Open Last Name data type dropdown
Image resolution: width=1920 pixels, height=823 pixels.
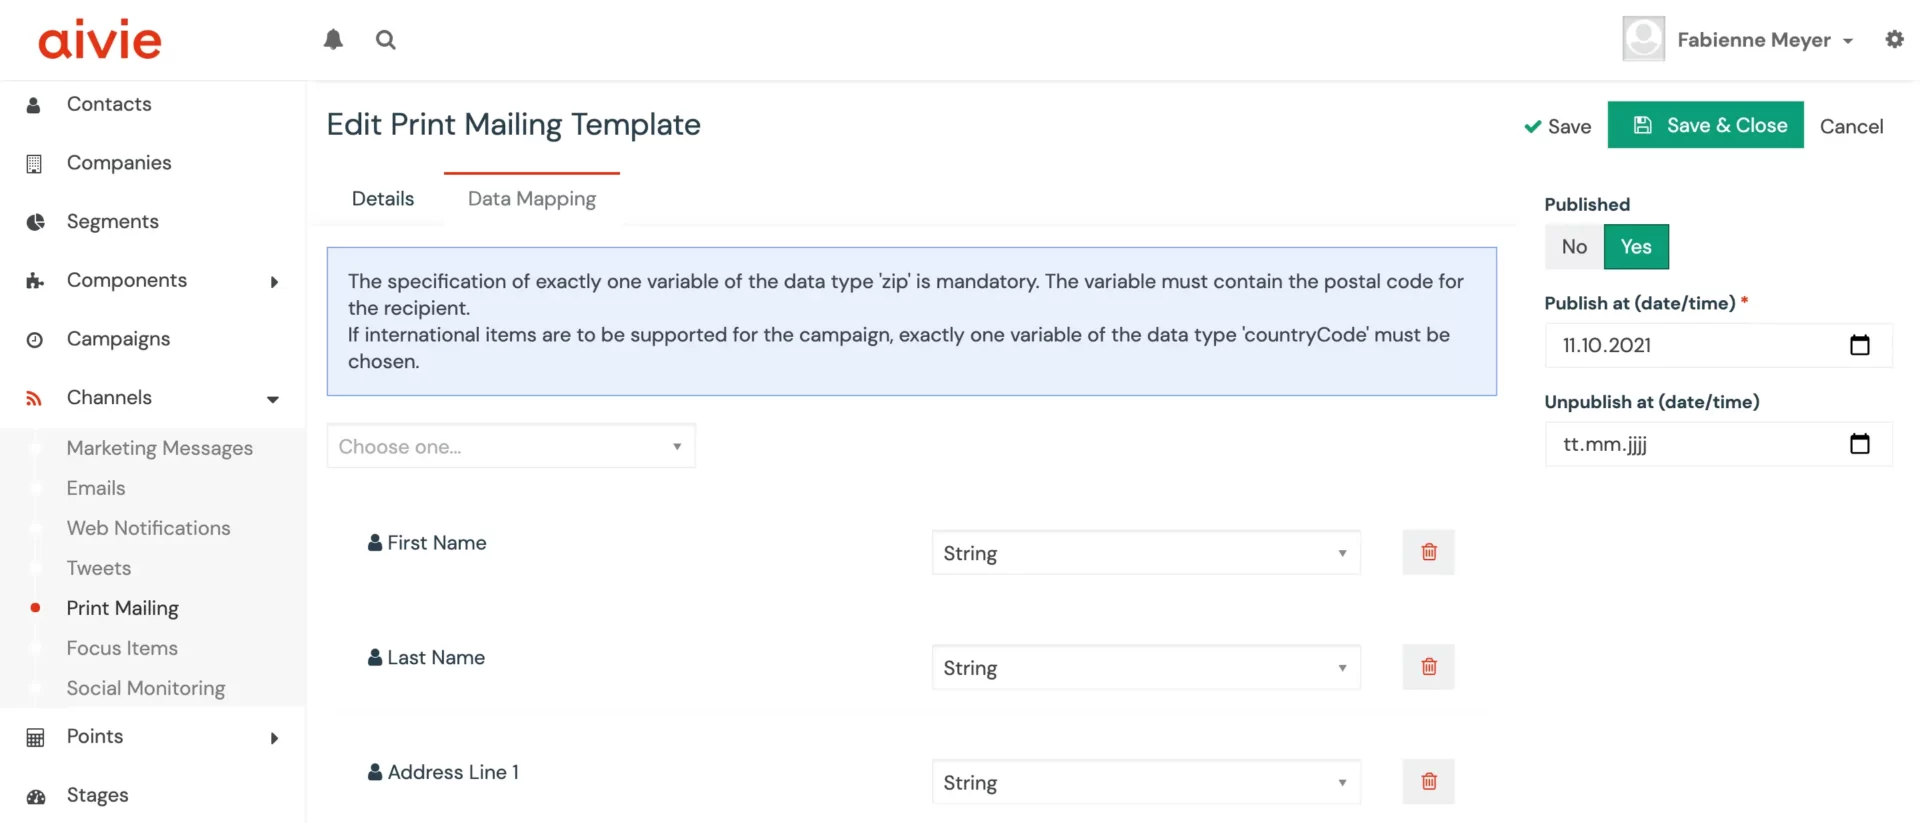tap(1146, 667)
